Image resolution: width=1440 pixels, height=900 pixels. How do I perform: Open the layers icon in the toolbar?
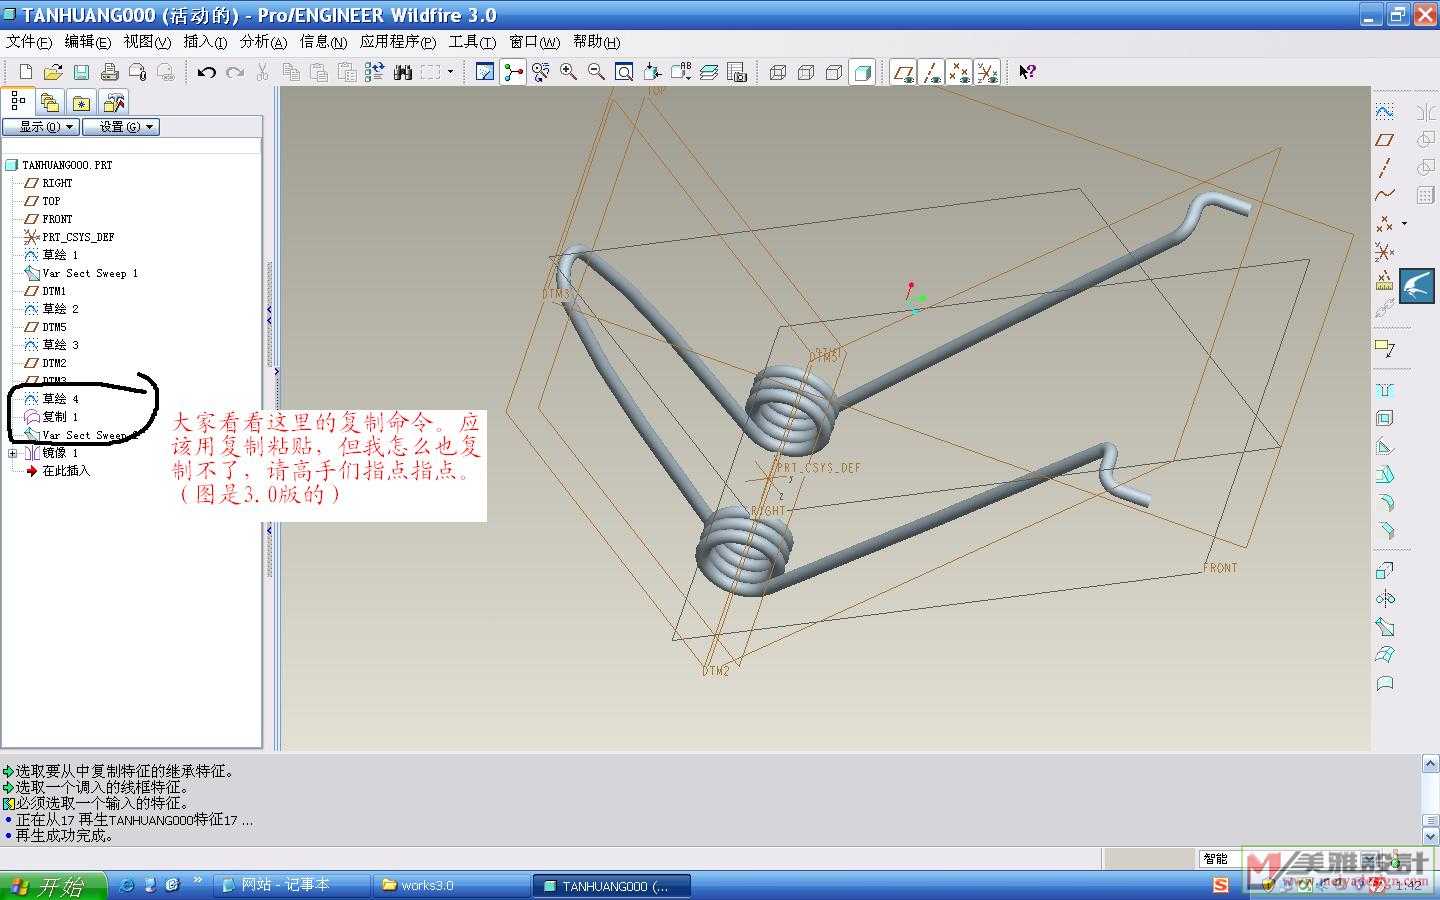(709, 72)
